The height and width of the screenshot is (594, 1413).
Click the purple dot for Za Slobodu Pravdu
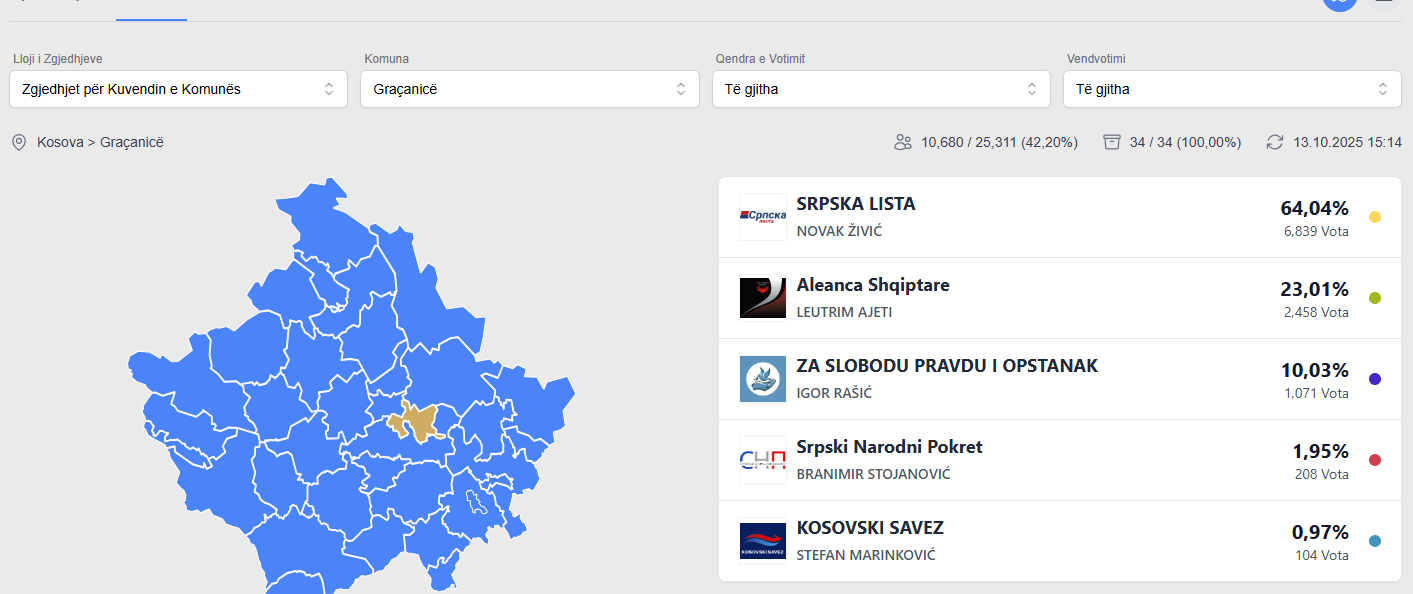[x=1375, y=379]
